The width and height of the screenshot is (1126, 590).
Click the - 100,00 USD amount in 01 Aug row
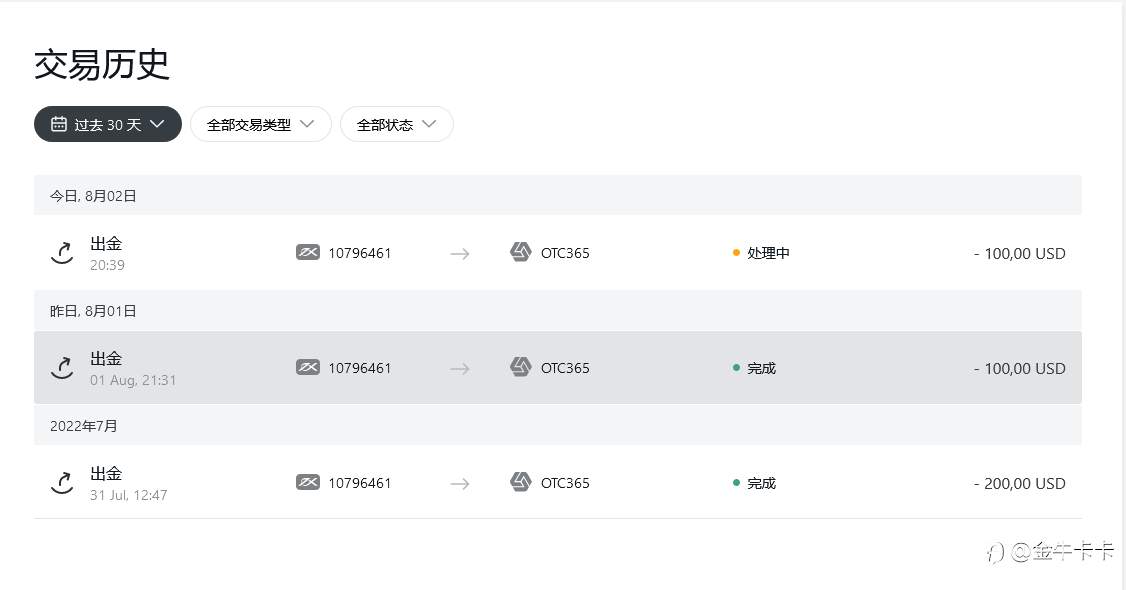coord(1020,368)
